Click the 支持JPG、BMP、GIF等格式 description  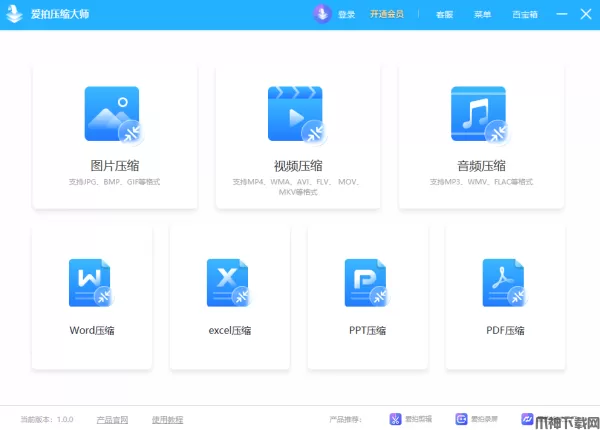tap(114, 182)
